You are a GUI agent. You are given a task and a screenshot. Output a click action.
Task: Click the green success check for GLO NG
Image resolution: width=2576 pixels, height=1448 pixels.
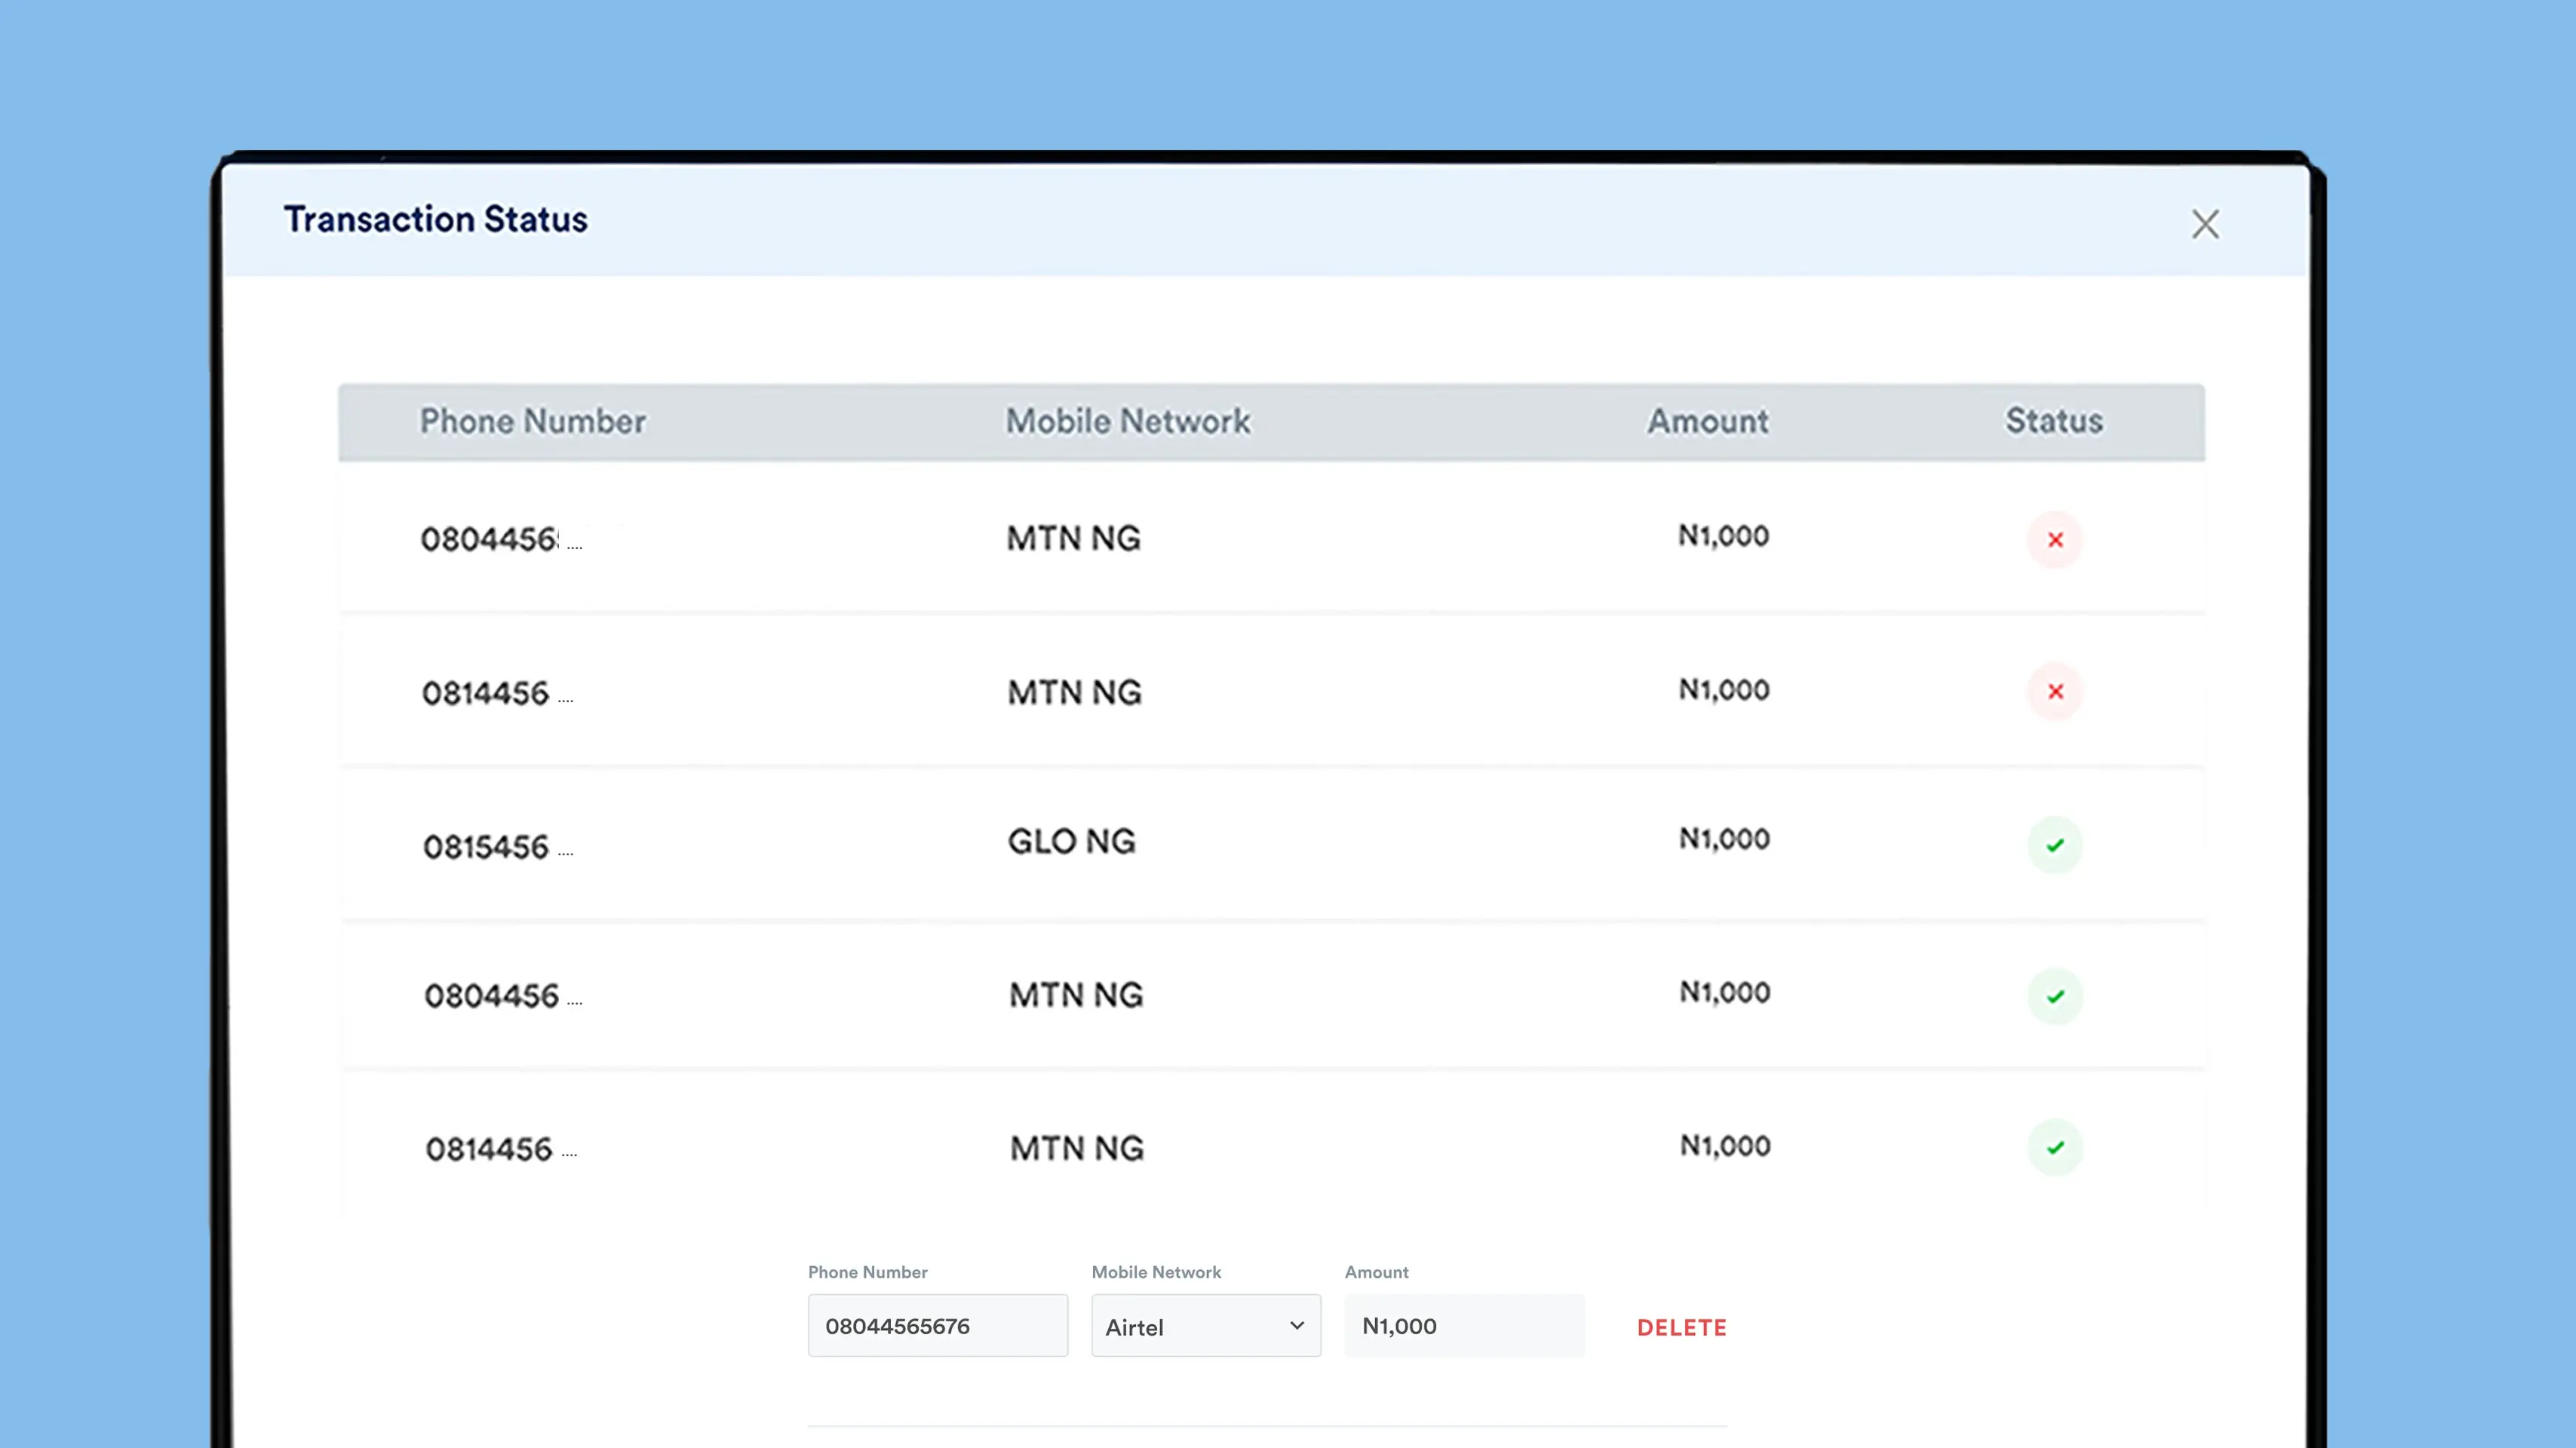pyautogui.click(x=2055, y=845)
